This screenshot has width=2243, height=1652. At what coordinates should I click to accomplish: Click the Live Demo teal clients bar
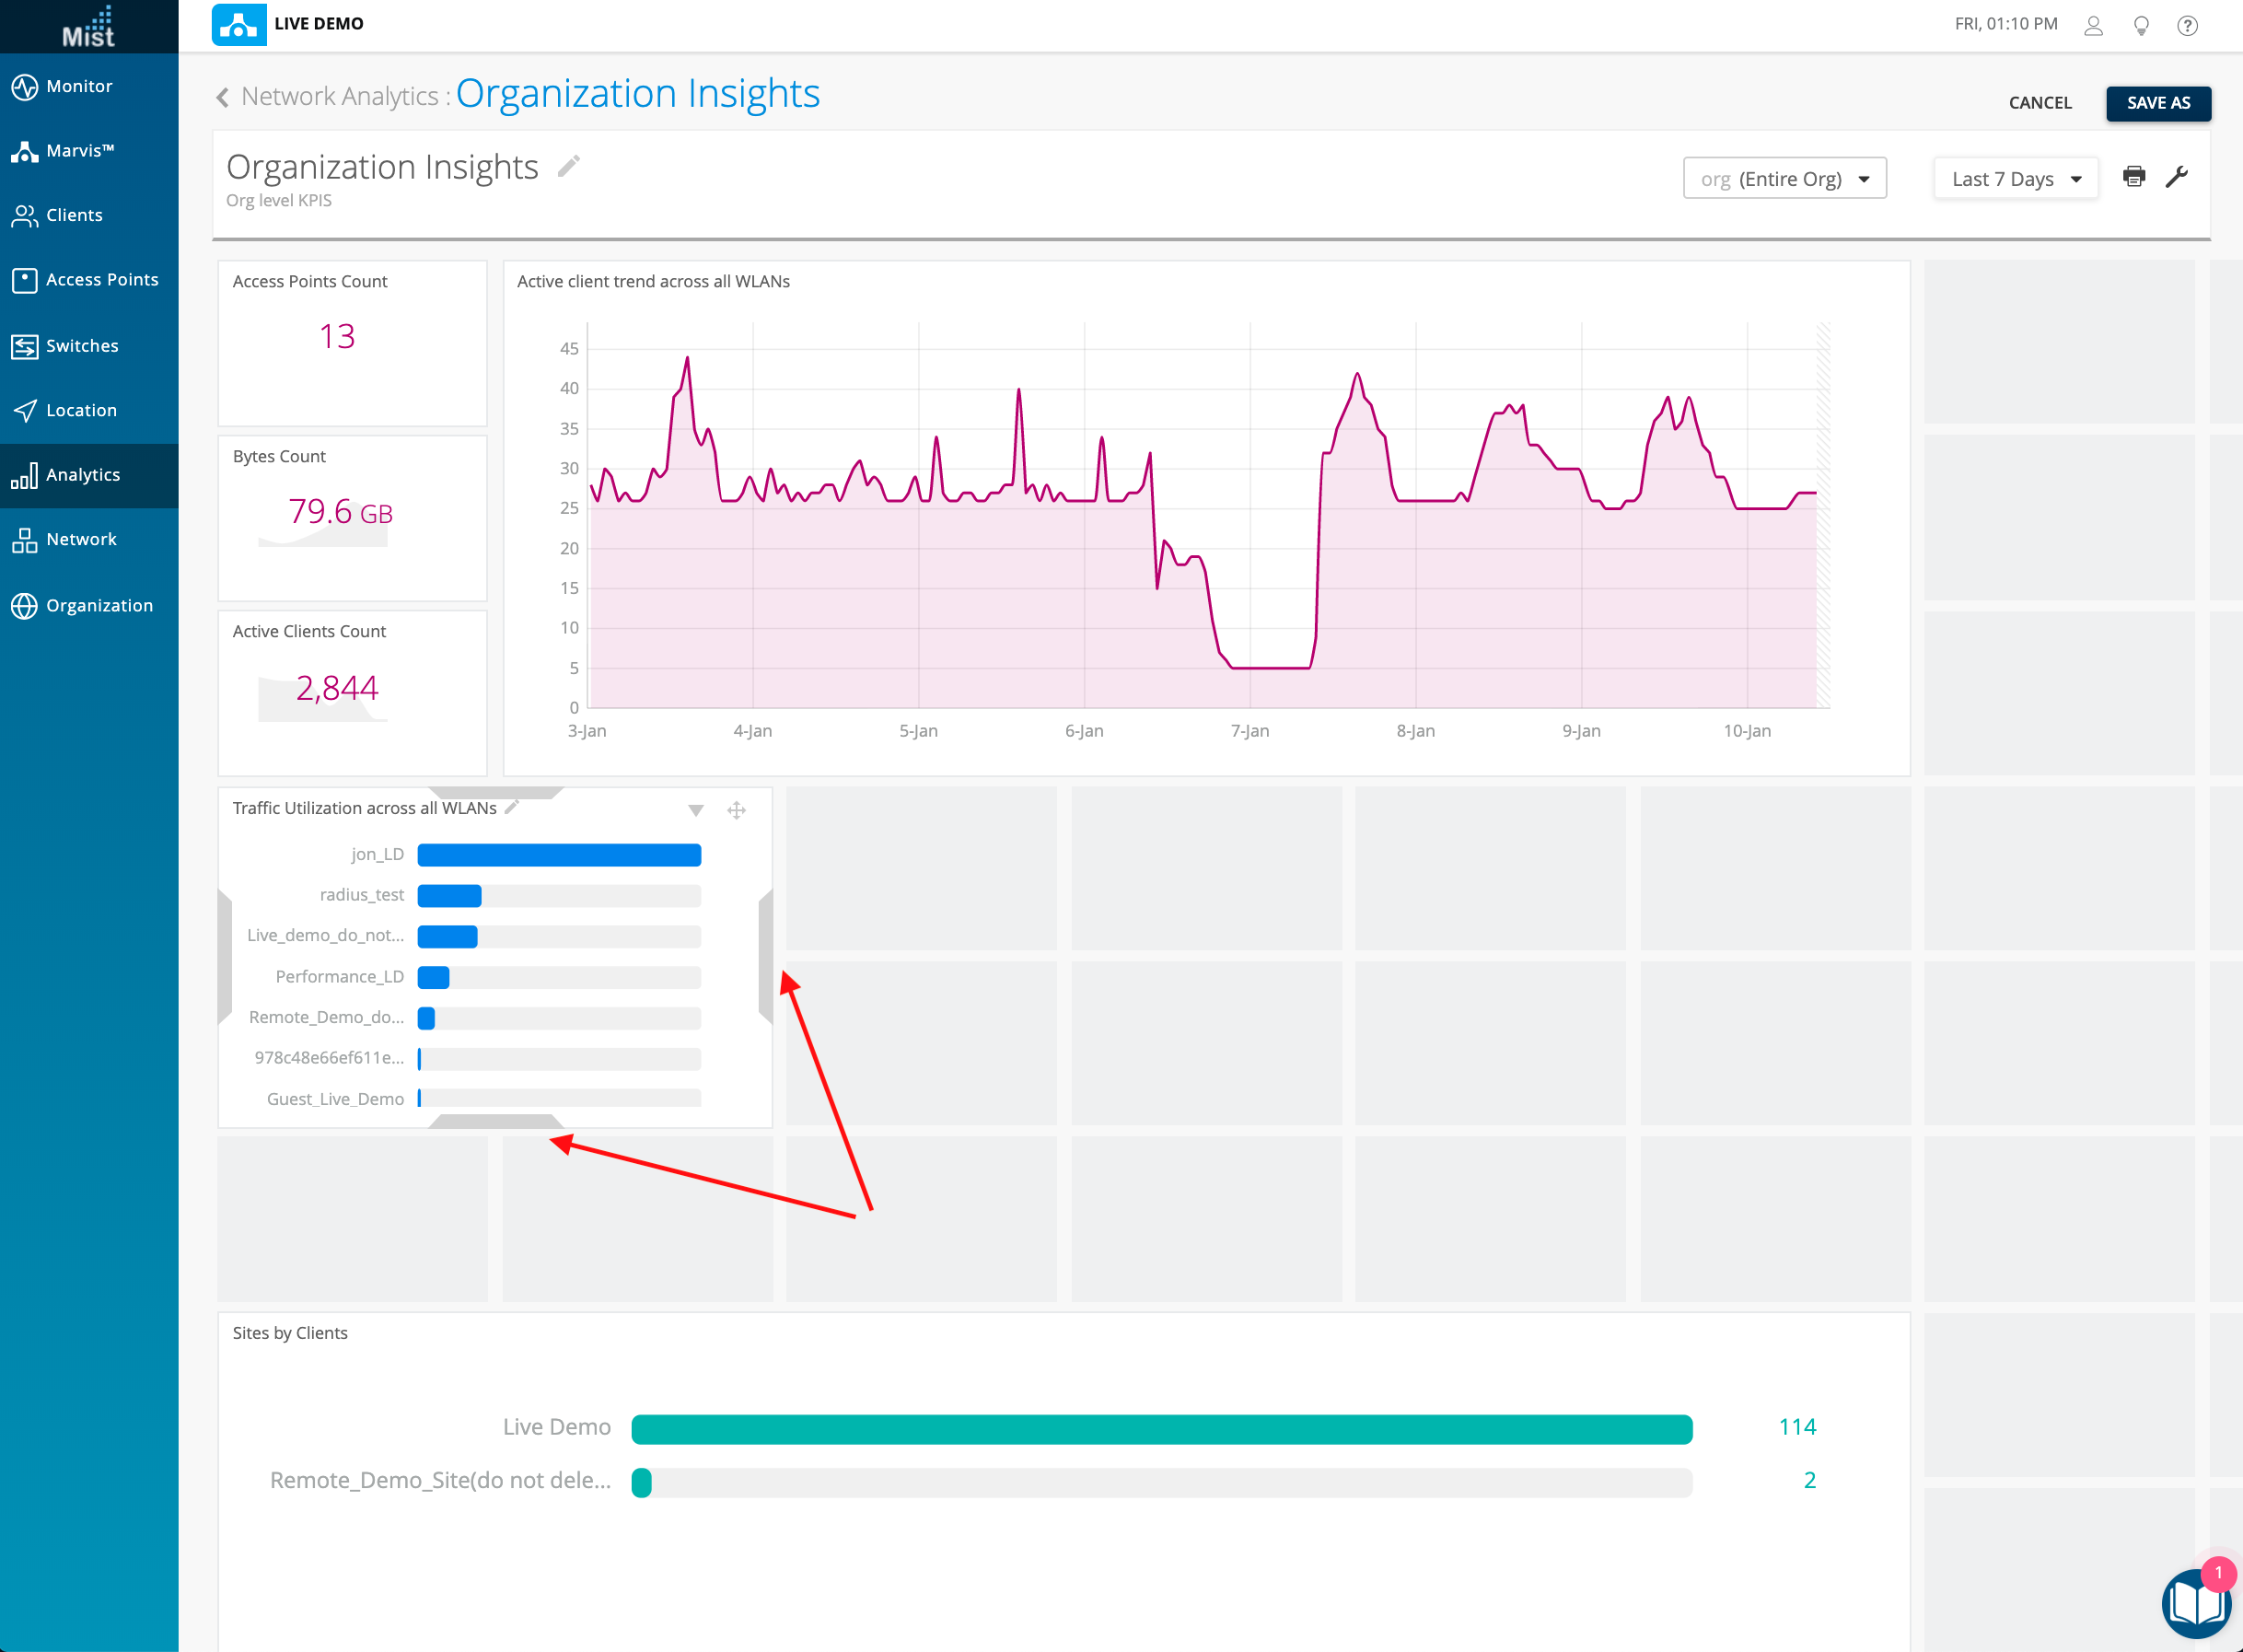1161,1428
